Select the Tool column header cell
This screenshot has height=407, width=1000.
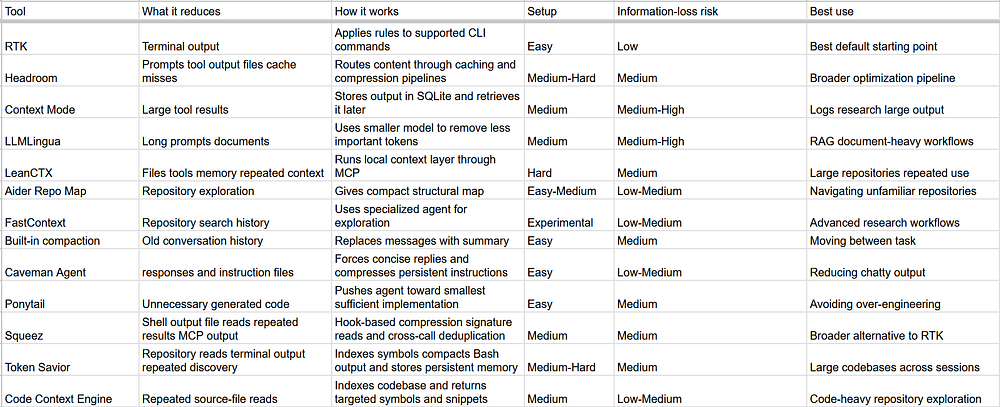[70, 11]
